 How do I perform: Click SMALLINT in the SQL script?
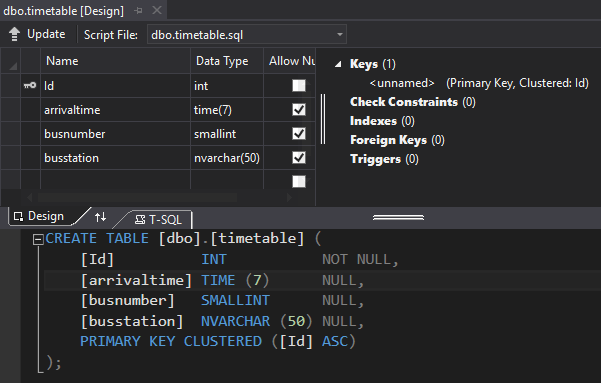click(x=235, y=300)
